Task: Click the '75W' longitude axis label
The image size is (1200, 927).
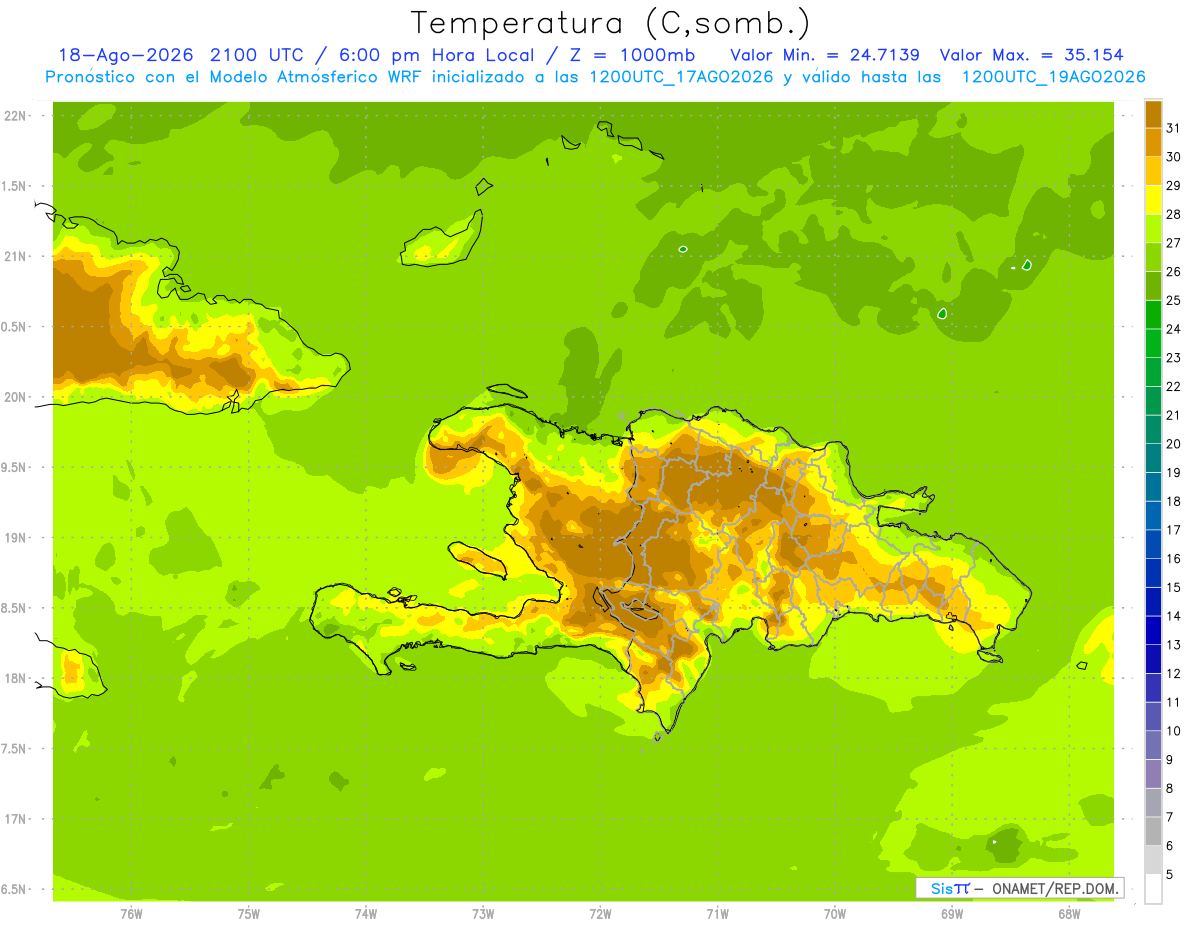Action: pyautogui.click(x=249, y=913)
